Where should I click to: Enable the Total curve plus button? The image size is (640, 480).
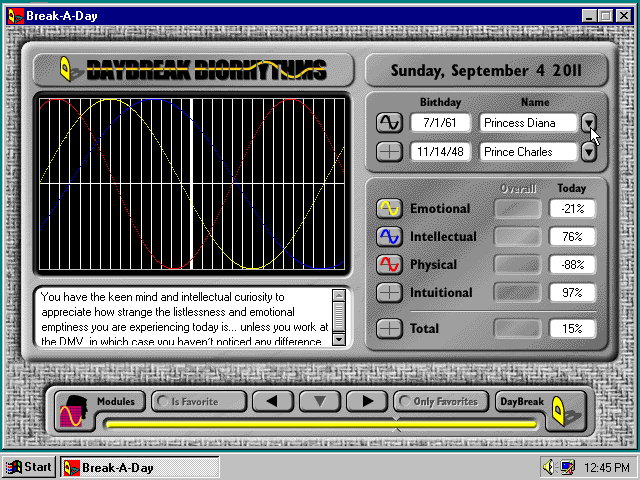point(389,329)
